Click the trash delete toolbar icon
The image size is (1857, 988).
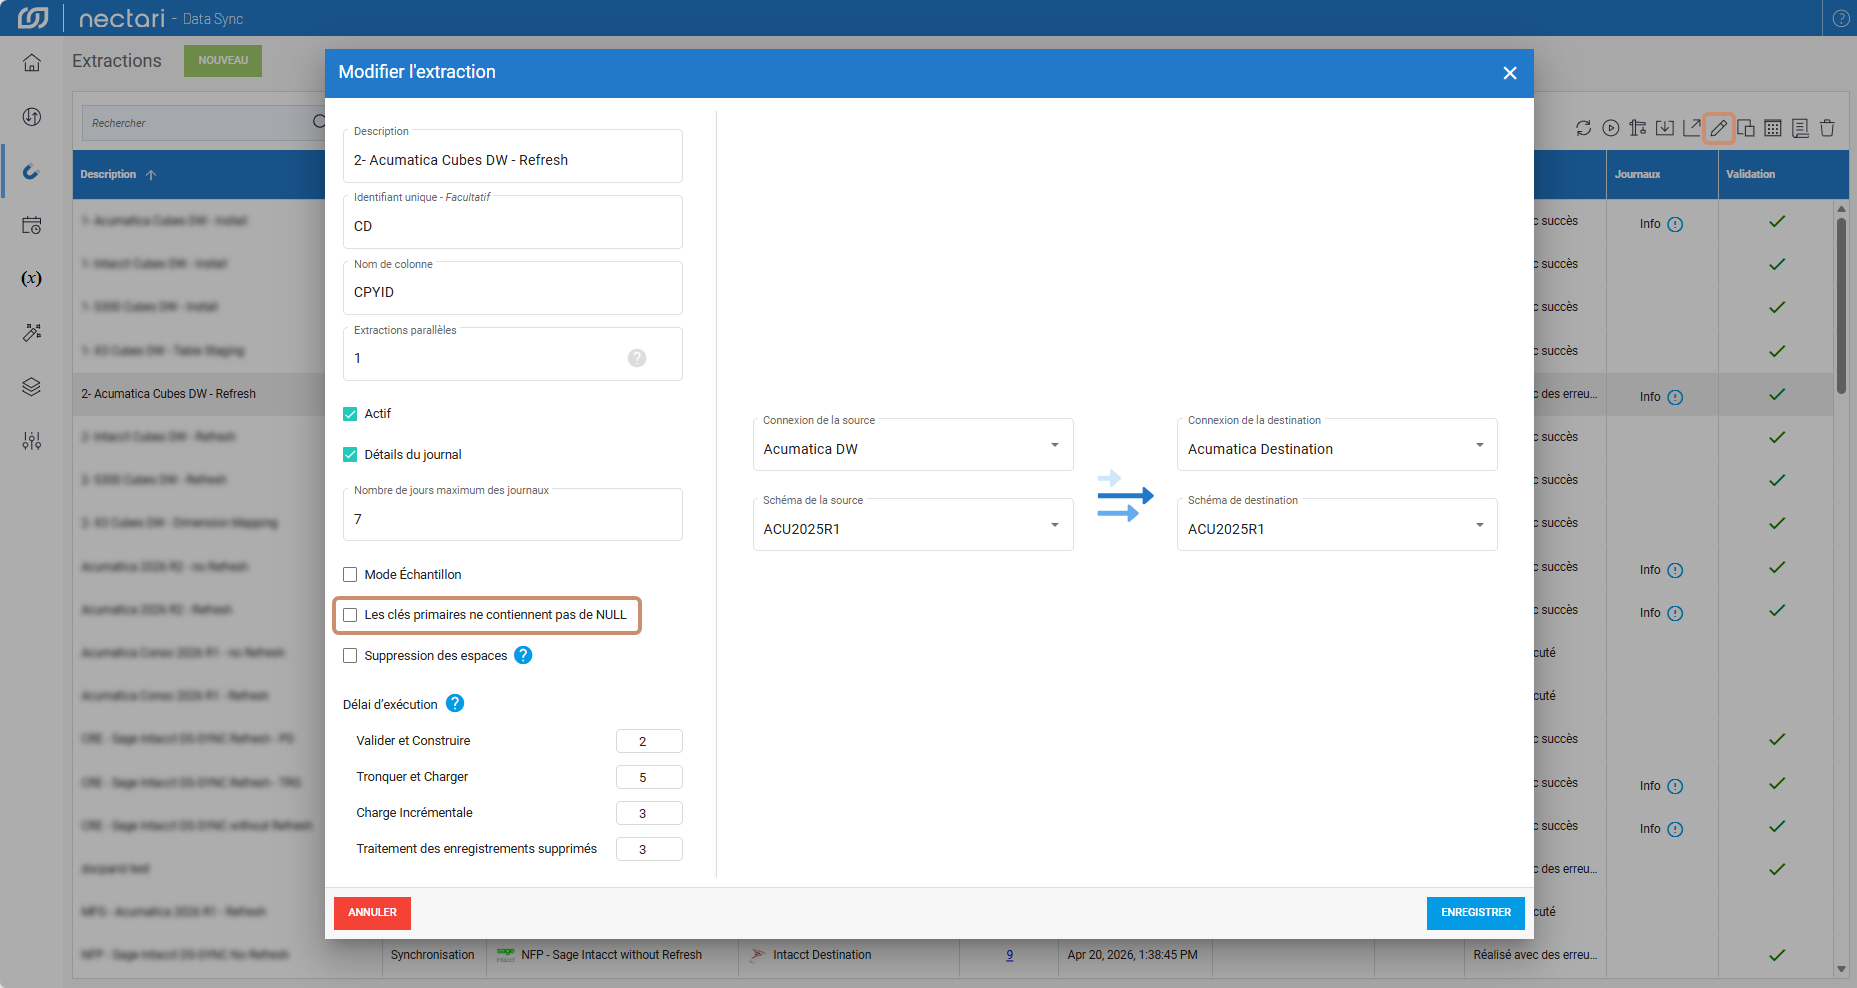1827,128
